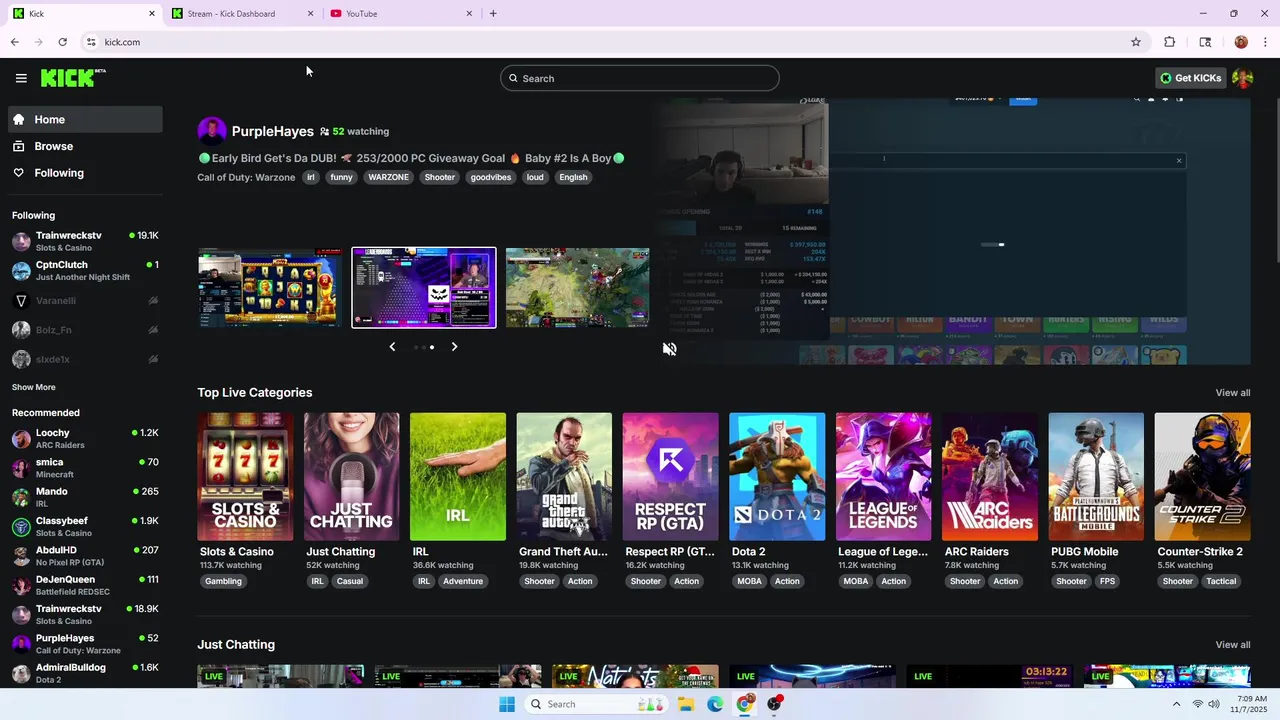Expand Show More in Following list
Viewport: 1280px width, 720px height.
tap(34, 387)
